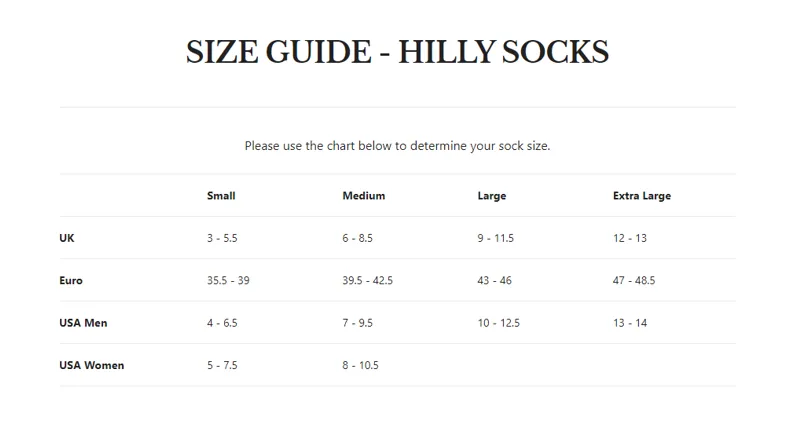Click the Euro row label
The width and height of the screenshot is (800, 424).
point(71,281)
